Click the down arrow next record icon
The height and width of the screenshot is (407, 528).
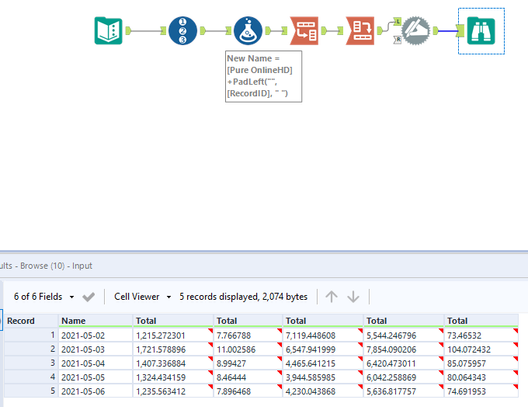353,297
